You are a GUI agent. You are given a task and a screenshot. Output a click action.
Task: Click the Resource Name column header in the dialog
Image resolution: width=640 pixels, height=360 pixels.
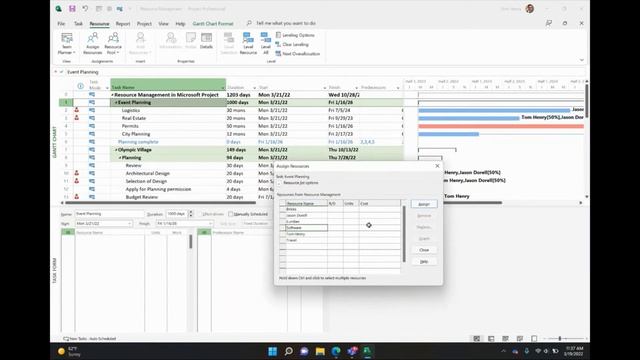pyautogui.click(x=306, y=203)
